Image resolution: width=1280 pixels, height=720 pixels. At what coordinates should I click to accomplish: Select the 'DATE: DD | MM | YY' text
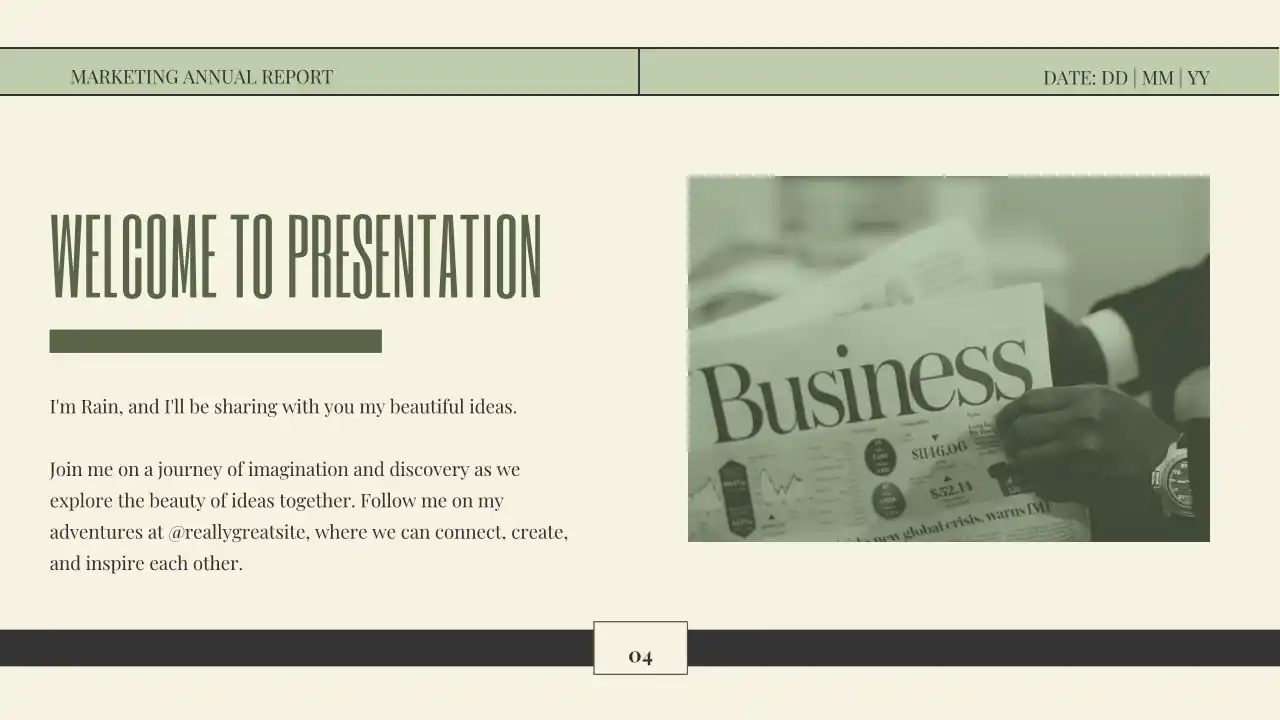pyautogui.click(x=1126, y=78)
